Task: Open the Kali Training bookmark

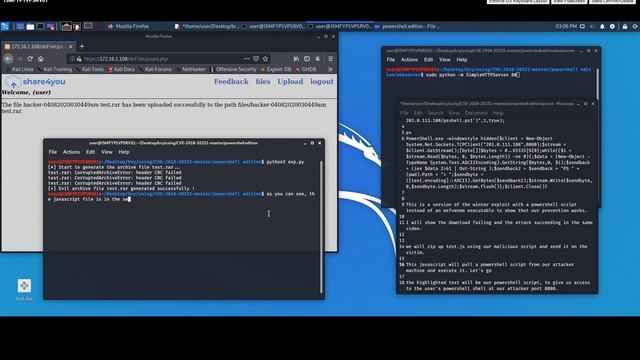Action: click(54, 69)
